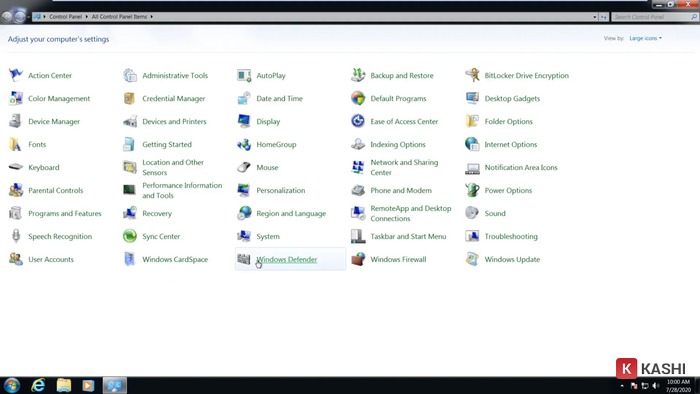Open the Phone and Modem link
The width and height of the screenshot is (700, 394).
click(401, 191)
